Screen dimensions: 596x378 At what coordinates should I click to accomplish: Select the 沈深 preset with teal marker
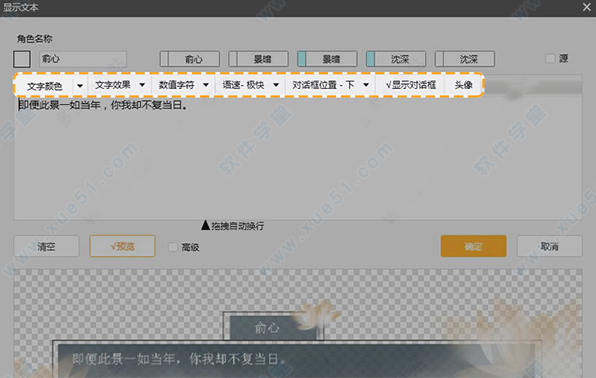(x=396, y=59)
